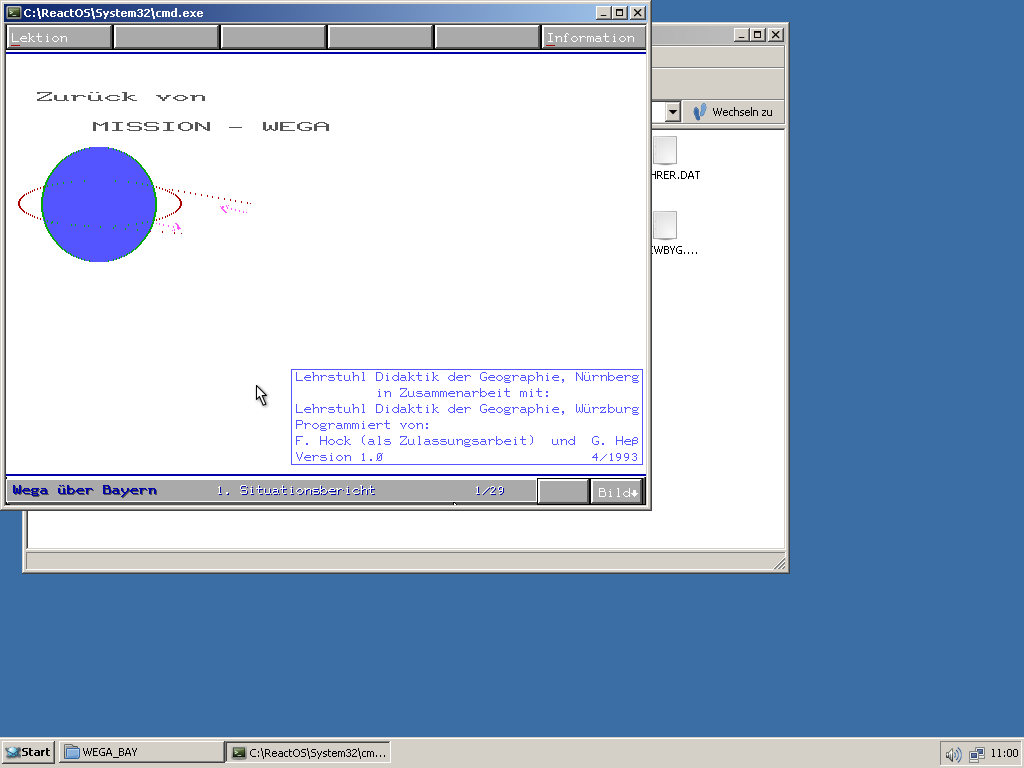Click the clock showing 11:00

(1004, 754)
